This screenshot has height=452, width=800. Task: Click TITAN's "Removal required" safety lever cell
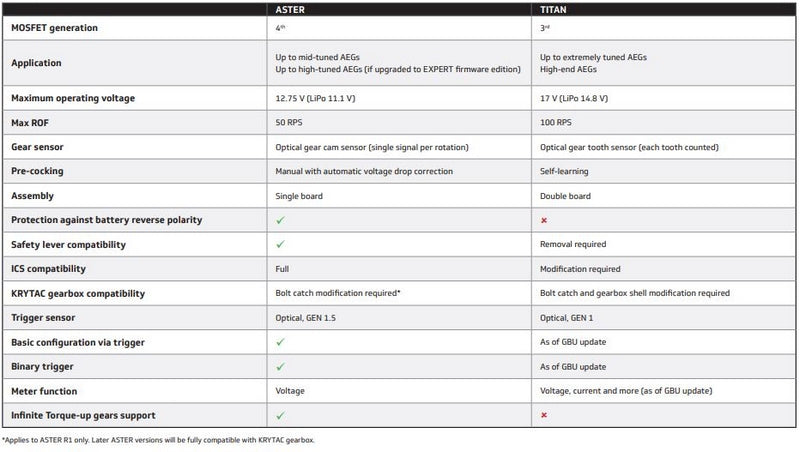pyautogui.click(x=574, y=244)
